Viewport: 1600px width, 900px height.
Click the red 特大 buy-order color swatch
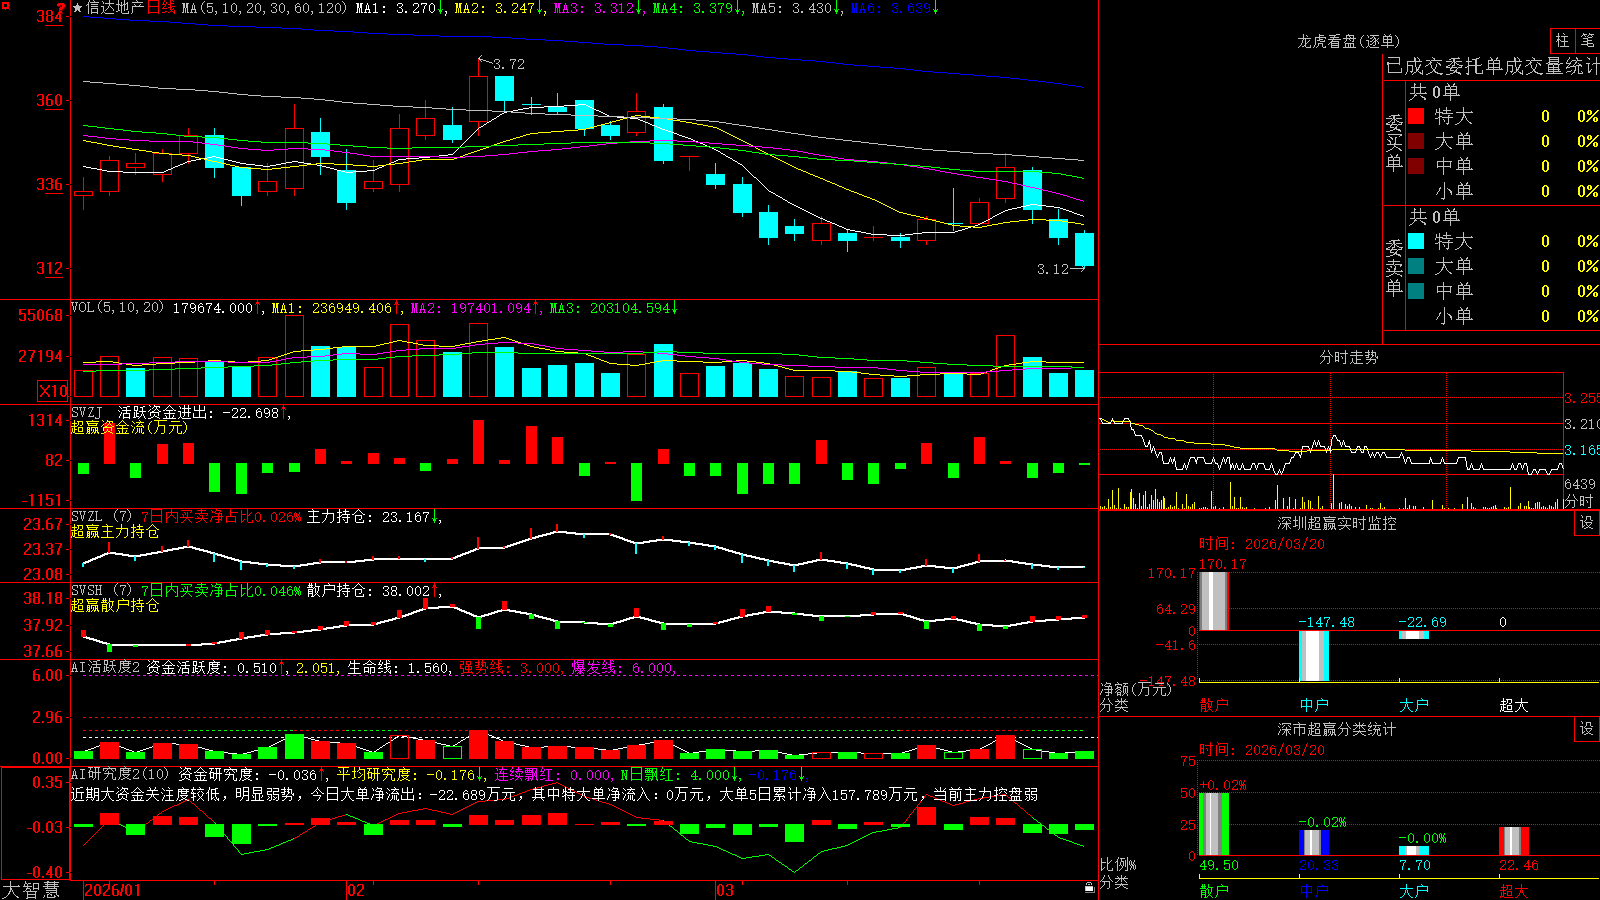coord(1416,116)
